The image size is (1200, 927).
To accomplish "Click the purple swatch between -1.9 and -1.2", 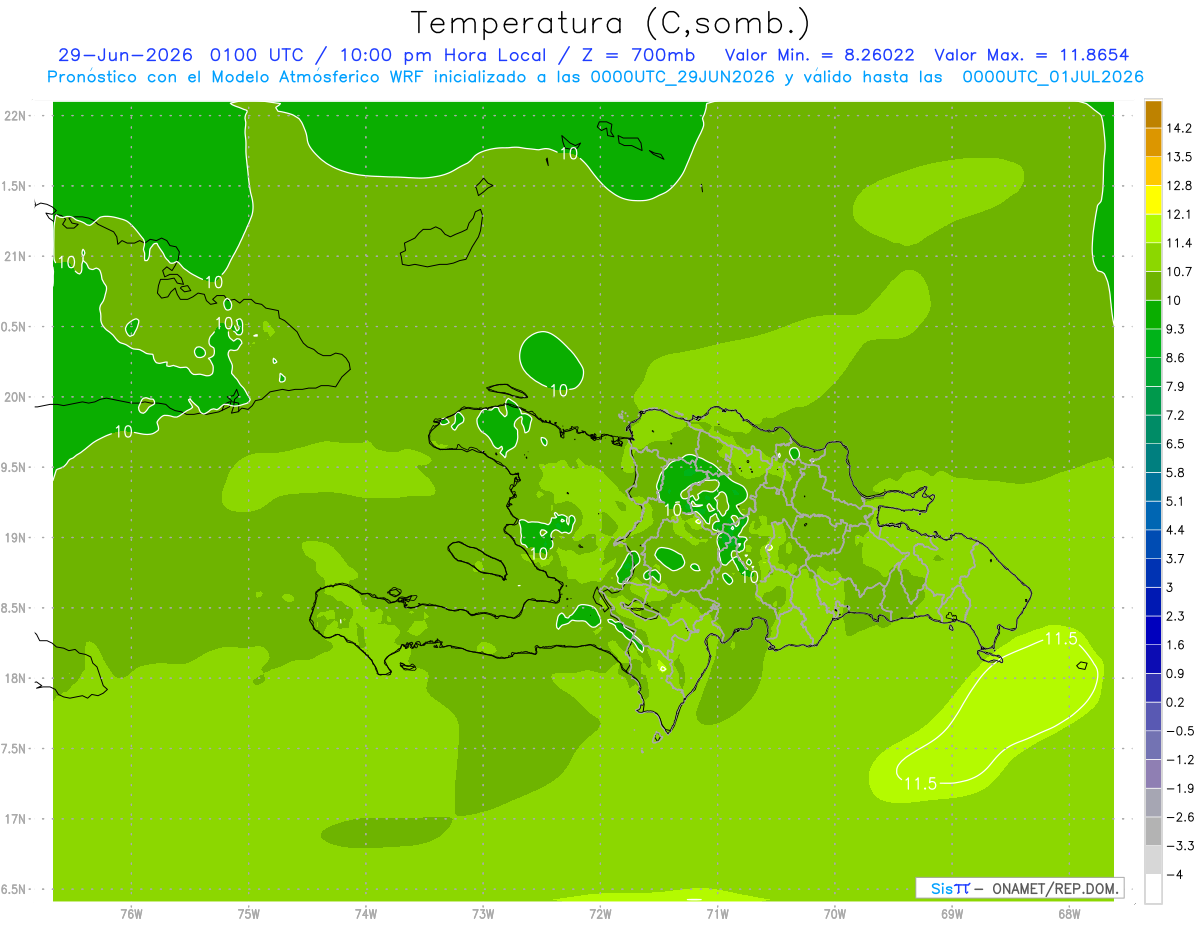I will point(1153,774).
